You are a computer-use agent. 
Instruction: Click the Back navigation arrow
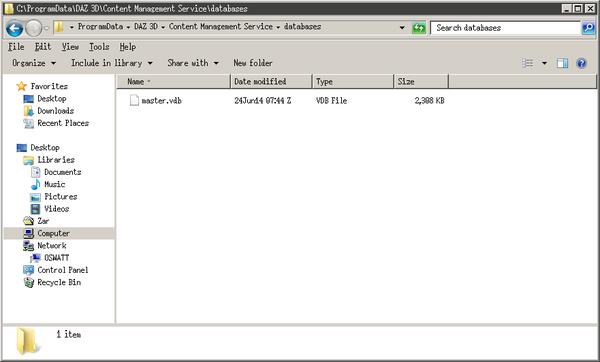coord(15,28)
